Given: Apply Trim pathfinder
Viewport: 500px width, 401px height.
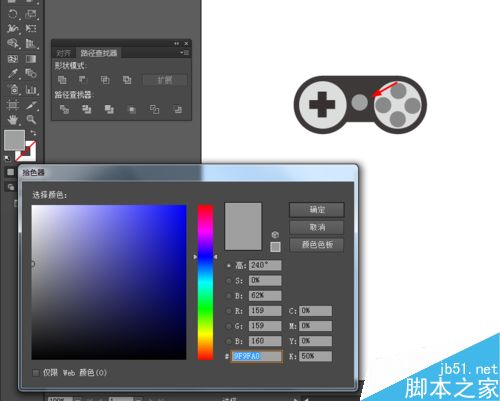Looking at the screenshot, I should point(87,109).
